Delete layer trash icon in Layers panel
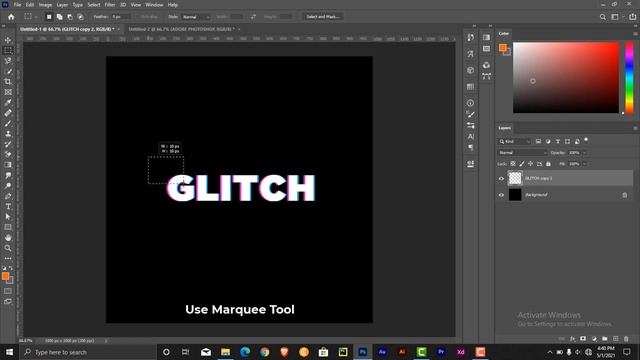Viewport: 640px width, 360px height. pos(626,339)
